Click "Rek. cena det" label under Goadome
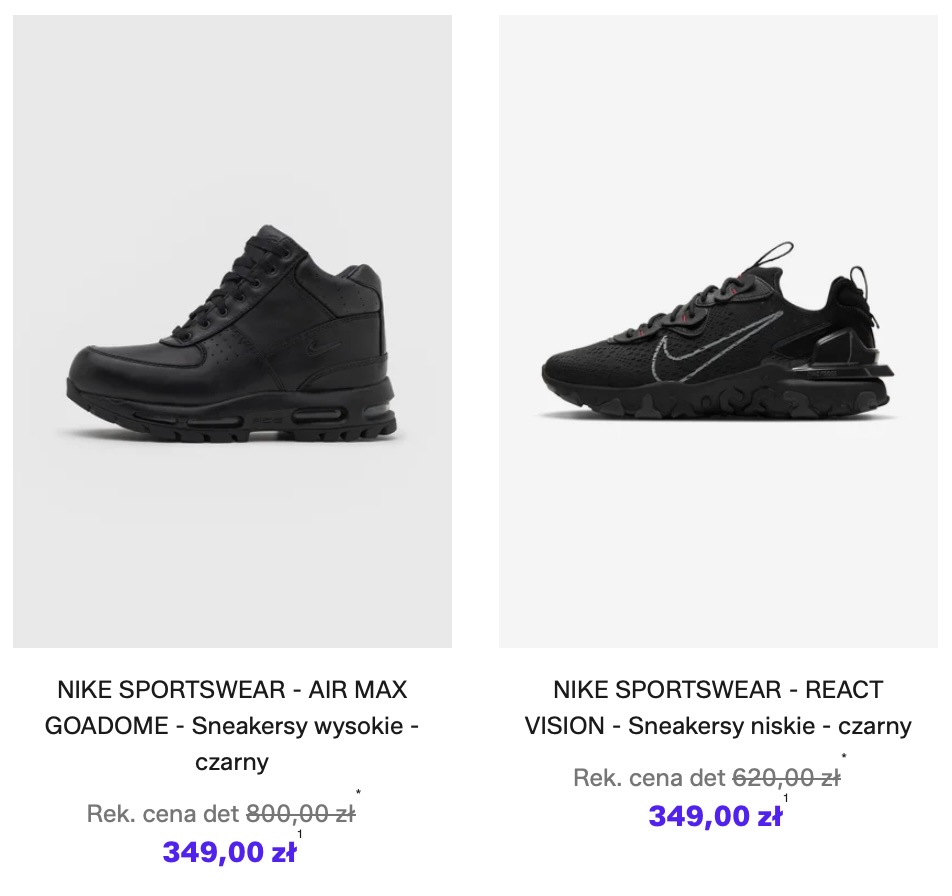This screenshot has height=896, width=952. pyautogui.click(x=163, y=814)
